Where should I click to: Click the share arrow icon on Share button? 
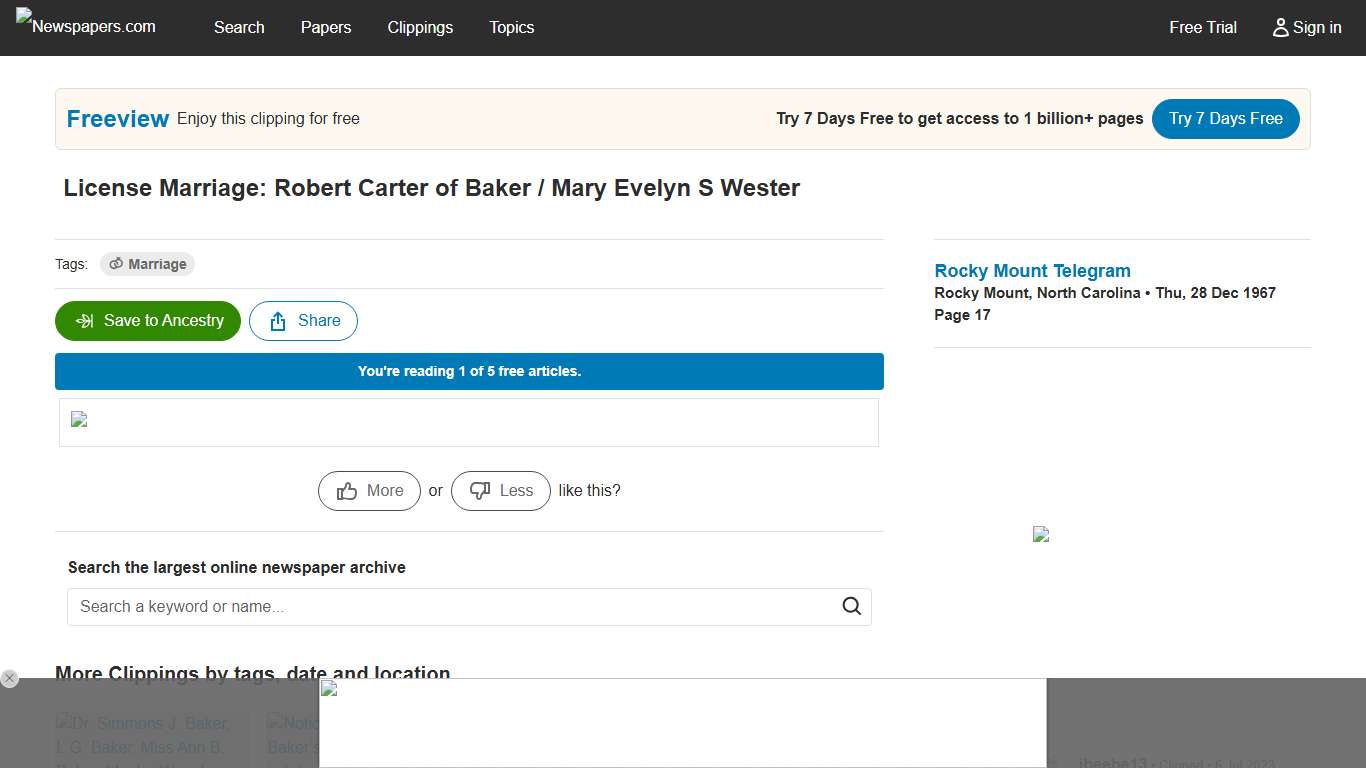tap(276, 320)
